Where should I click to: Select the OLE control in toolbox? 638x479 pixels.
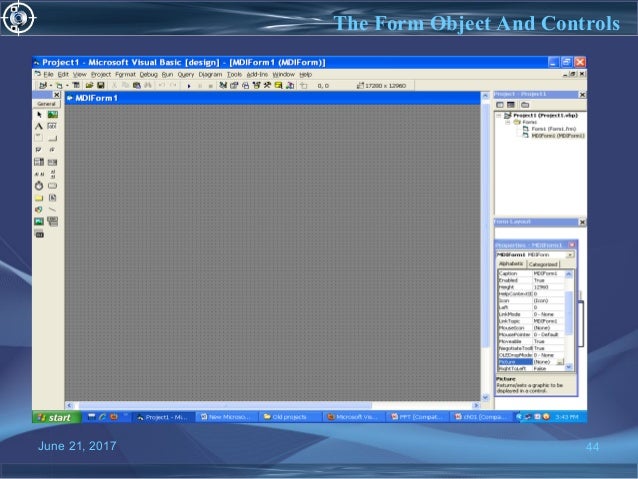(39, 234)
